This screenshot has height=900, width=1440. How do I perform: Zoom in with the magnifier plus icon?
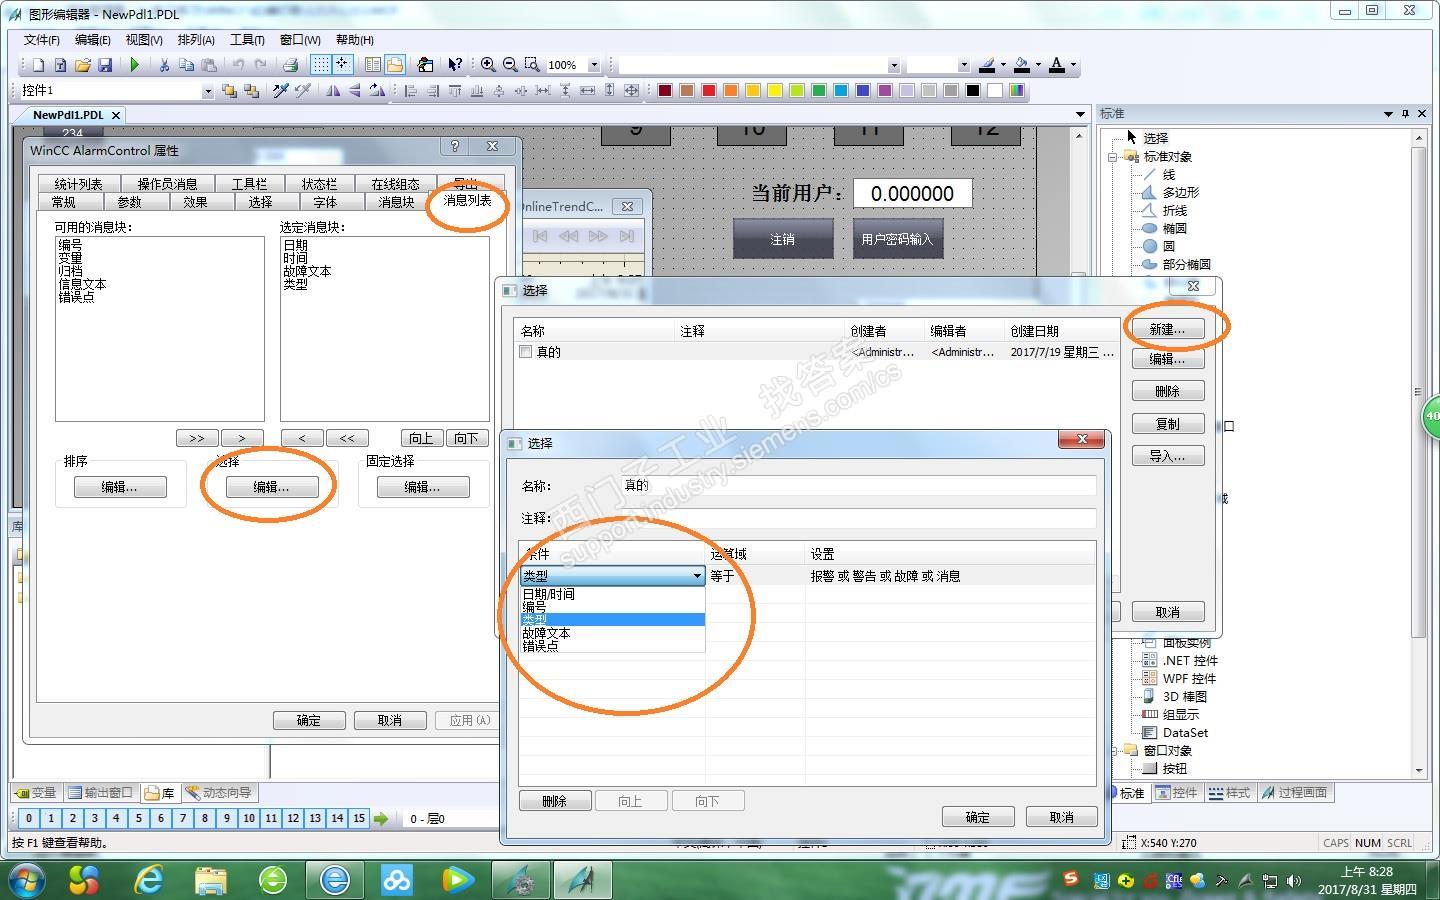click(488, 65)
